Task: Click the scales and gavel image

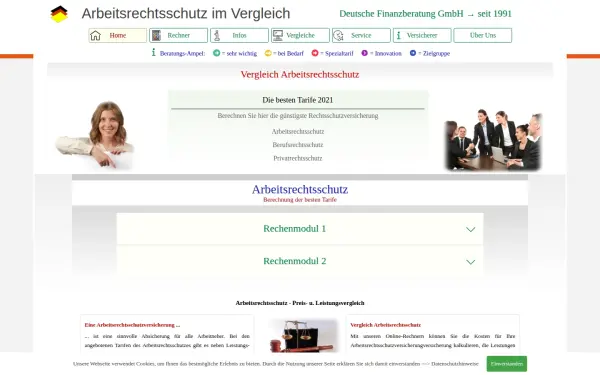Action: coord(304,335)
